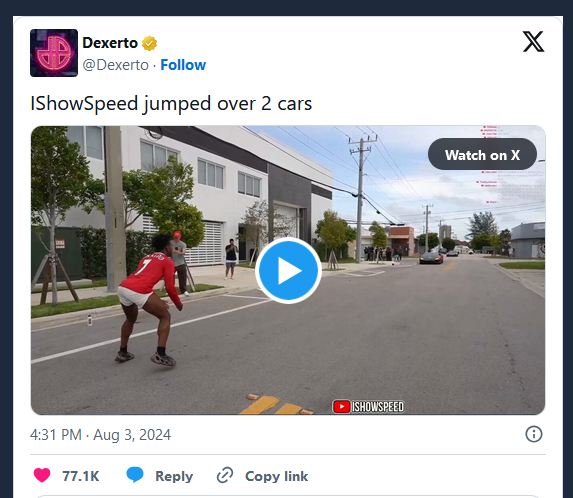
Task: Click the Reply text label
Action: pyautogui.click(x=174, y=476)
